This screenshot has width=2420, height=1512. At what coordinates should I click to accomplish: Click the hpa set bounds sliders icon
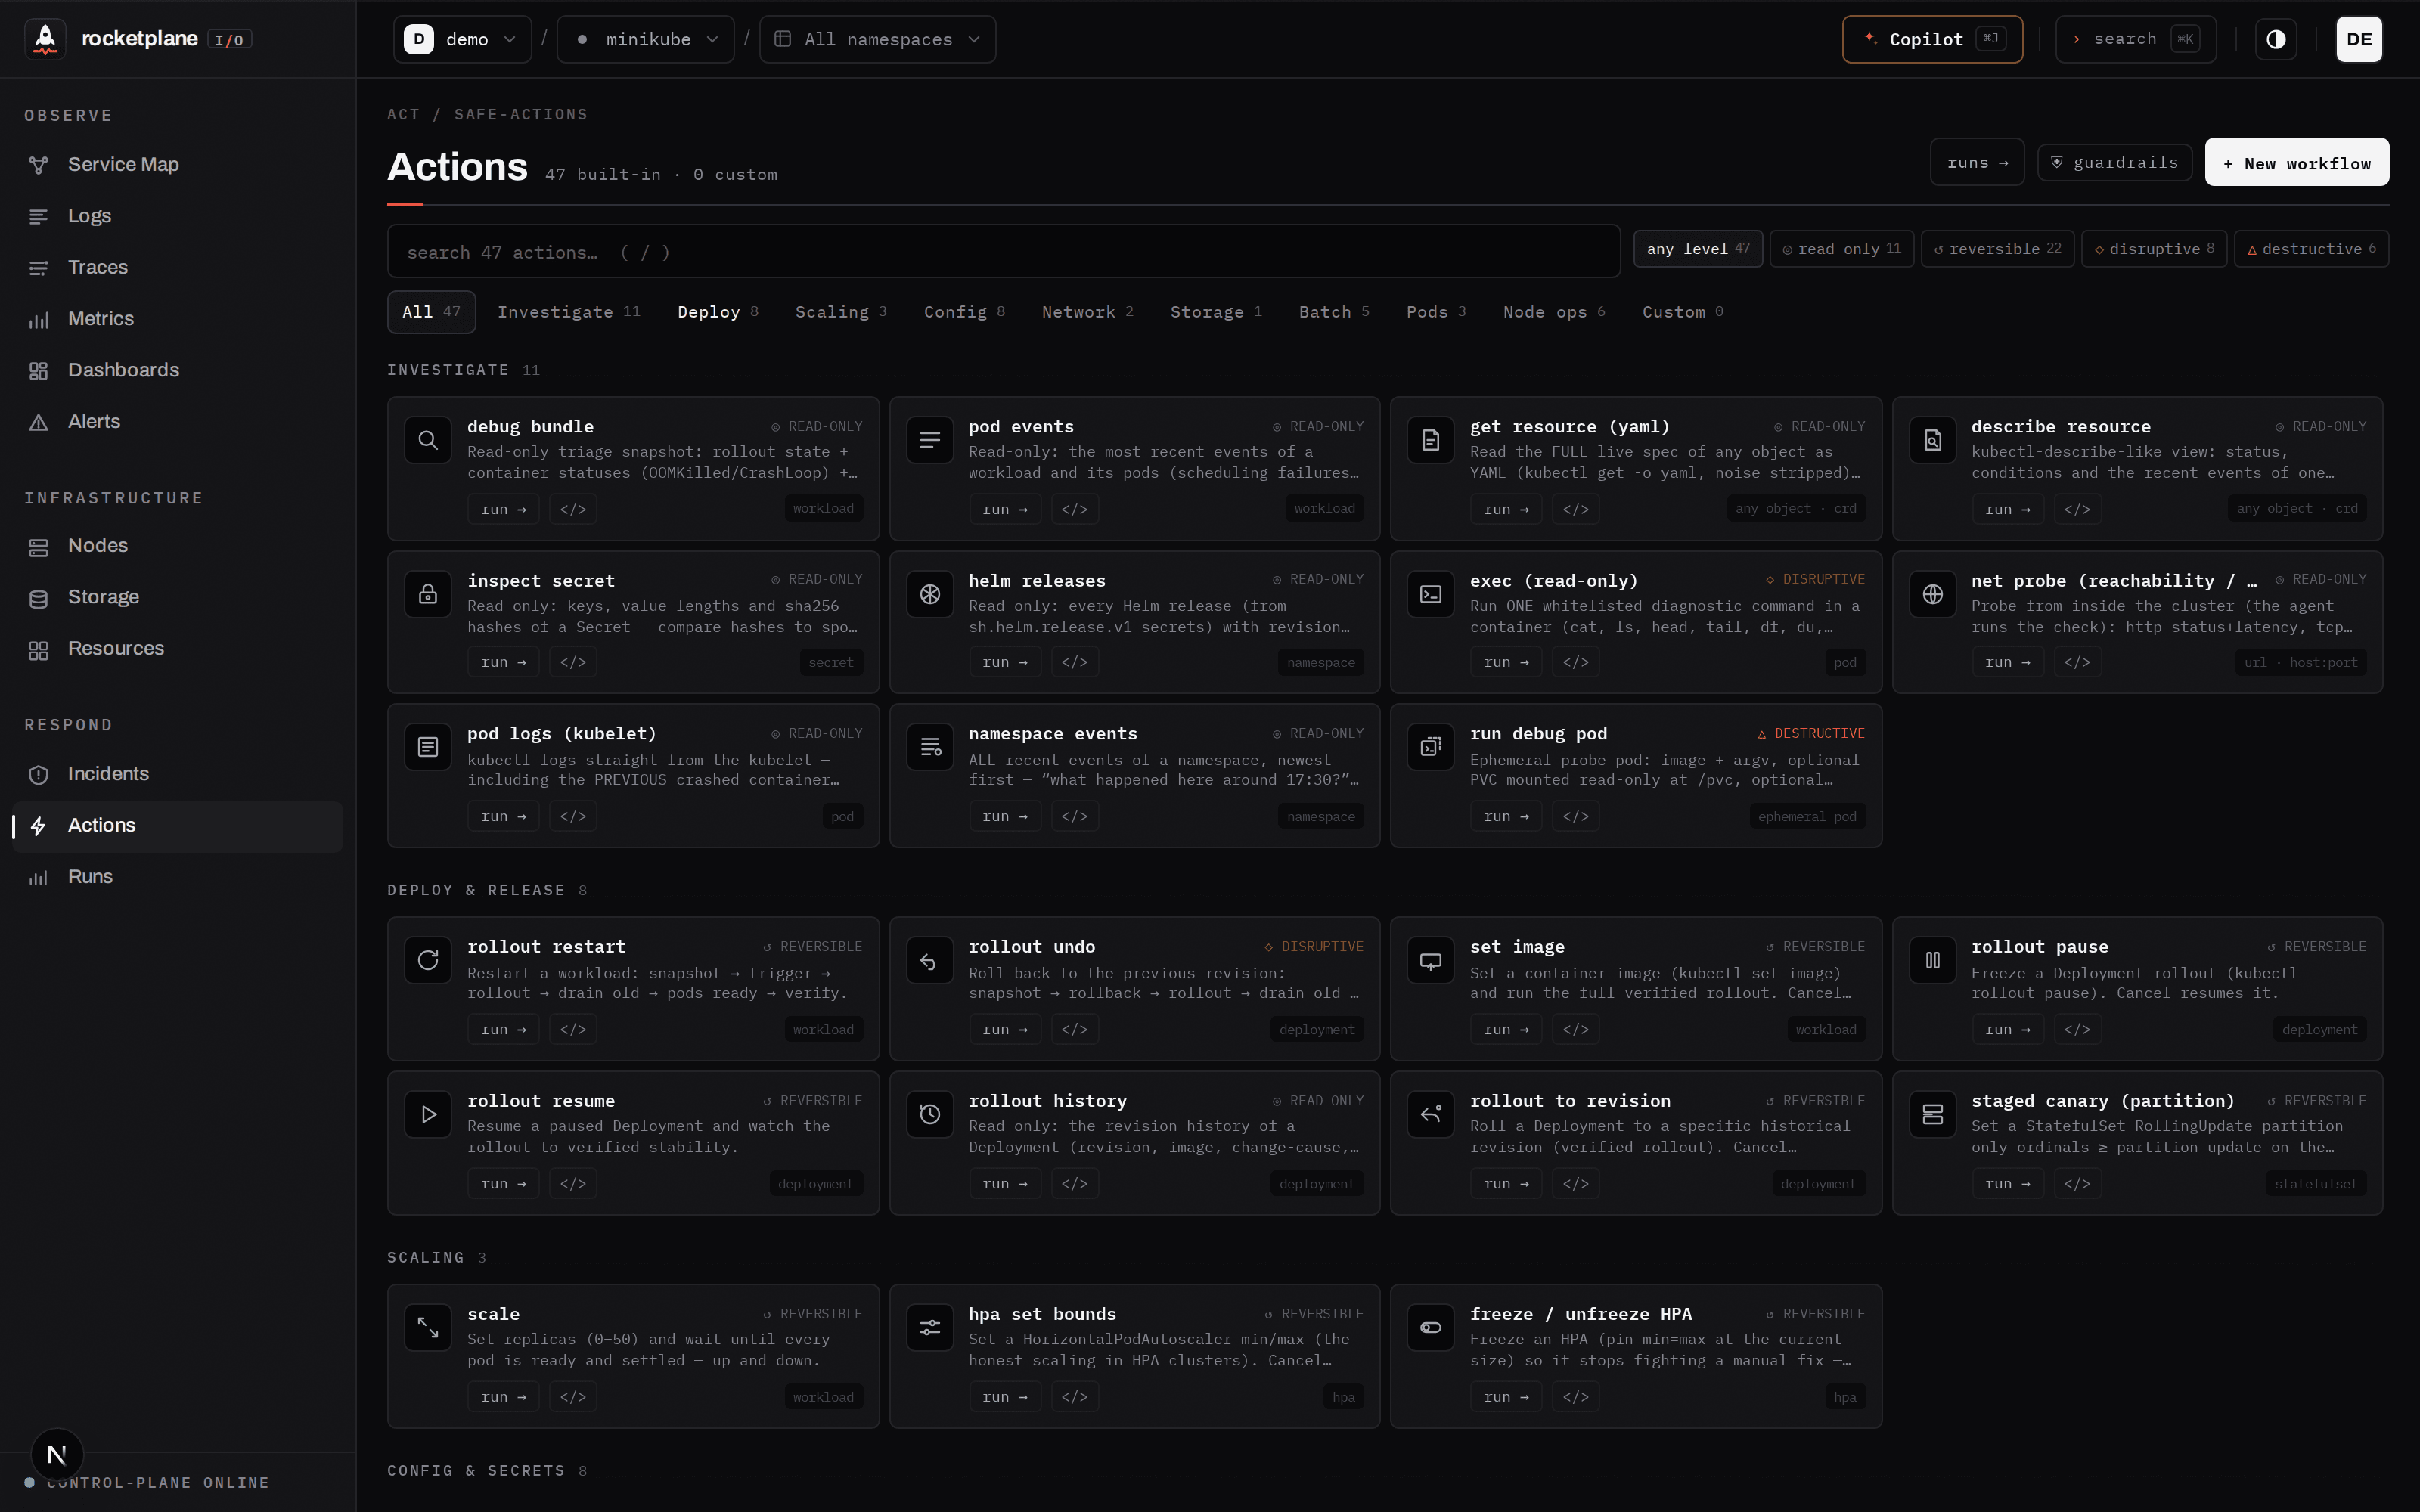[930, 1328]
